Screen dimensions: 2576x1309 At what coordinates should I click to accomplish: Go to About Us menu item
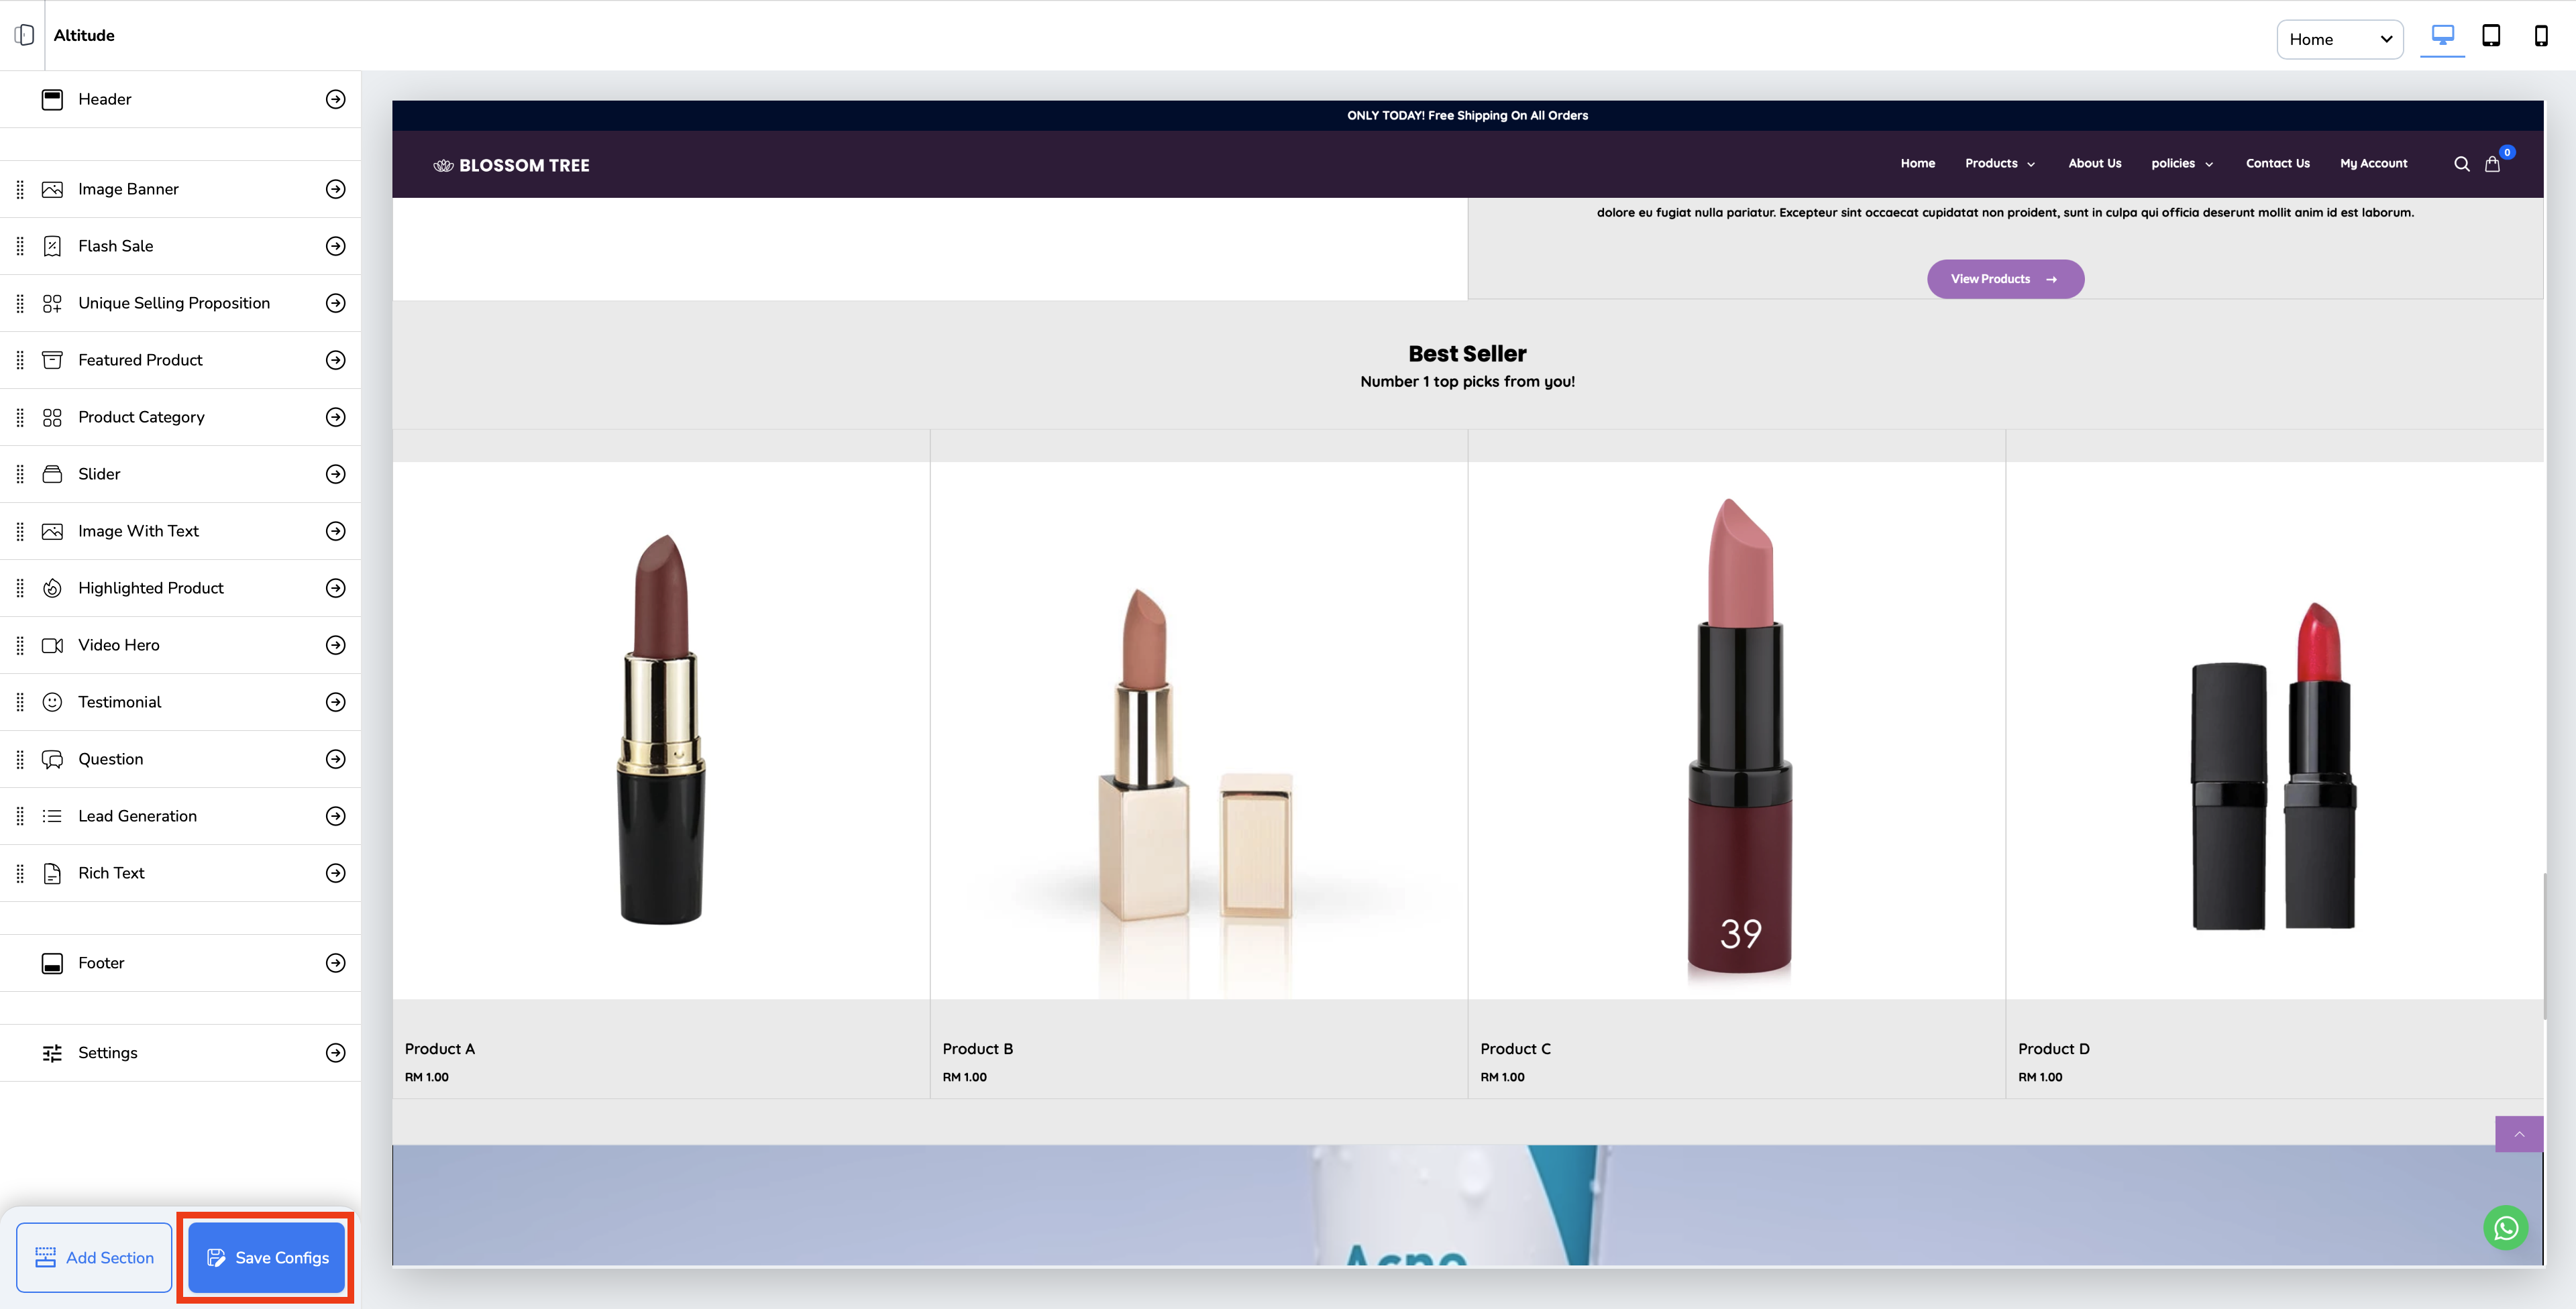(x=2094, y=163)
